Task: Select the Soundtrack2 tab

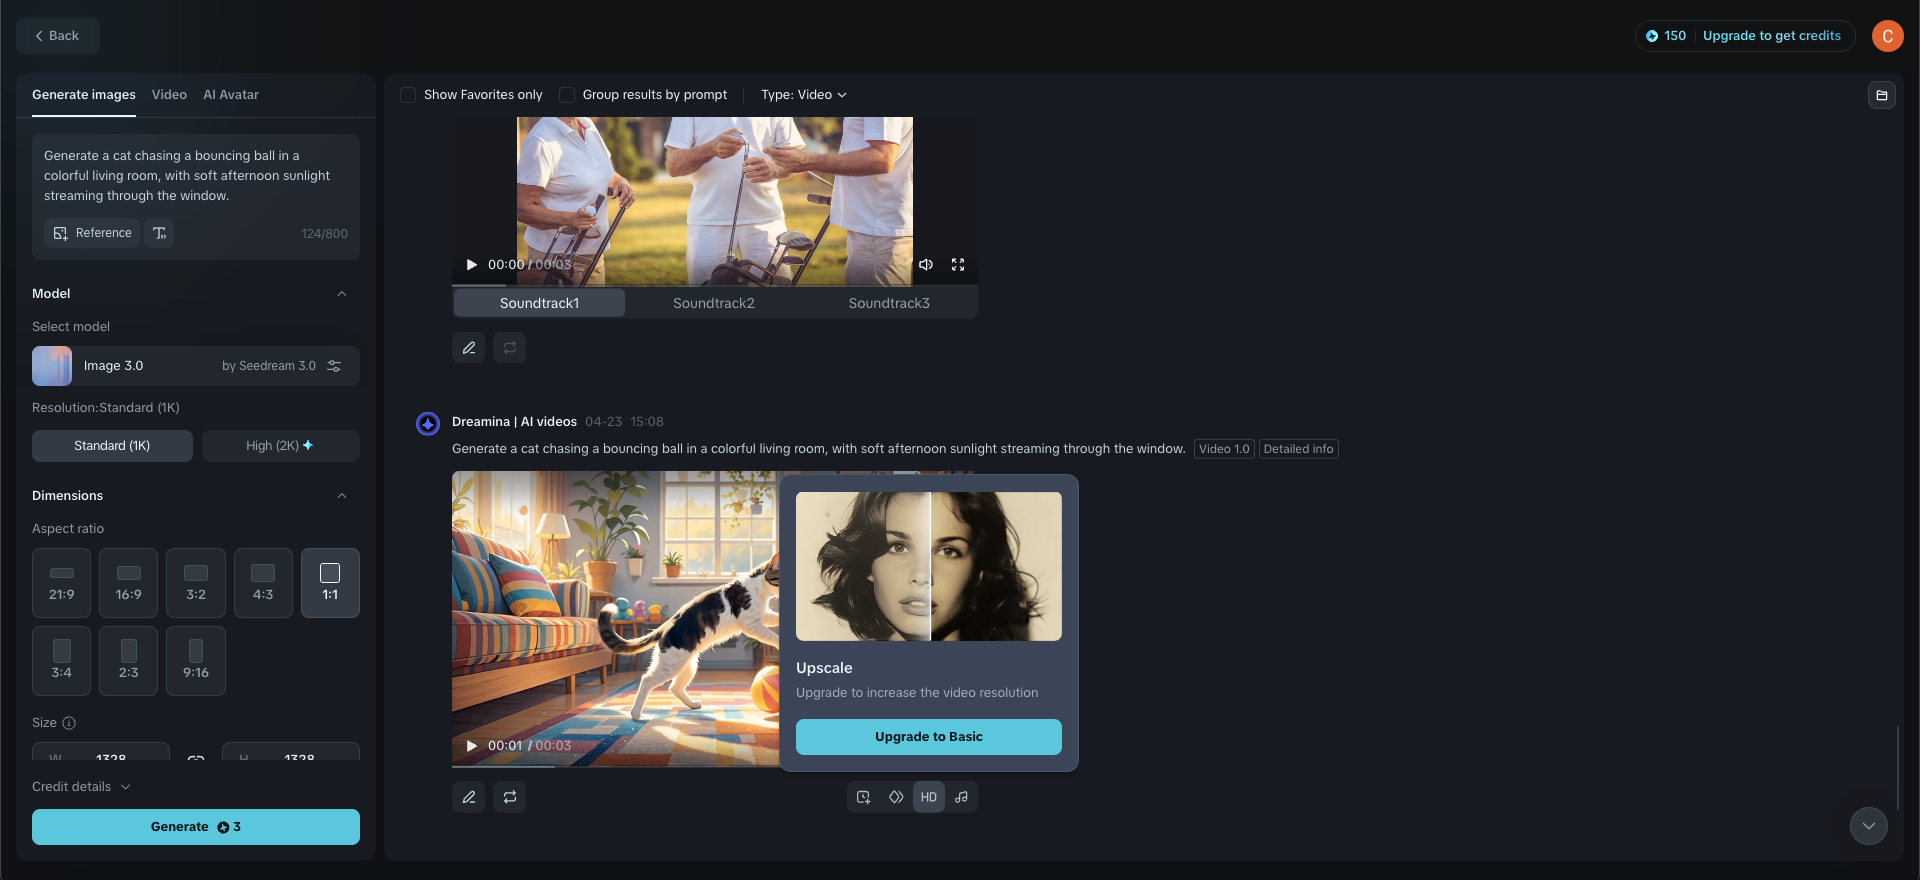Action: click(x=714, y=303)
